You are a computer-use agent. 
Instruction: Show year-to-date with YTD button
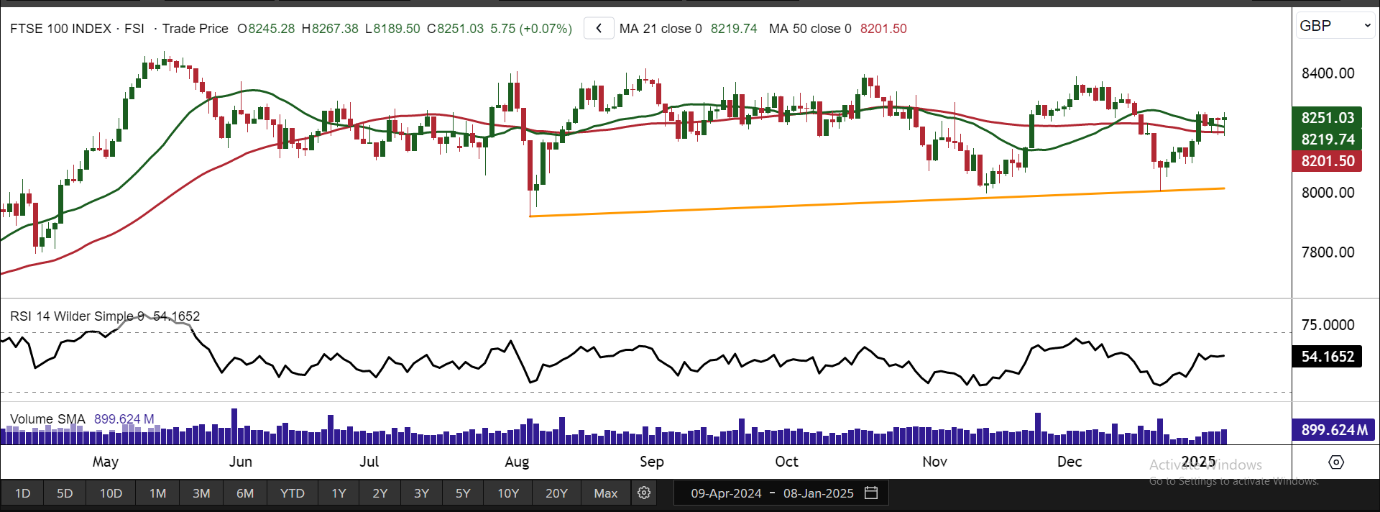point(292,493)
